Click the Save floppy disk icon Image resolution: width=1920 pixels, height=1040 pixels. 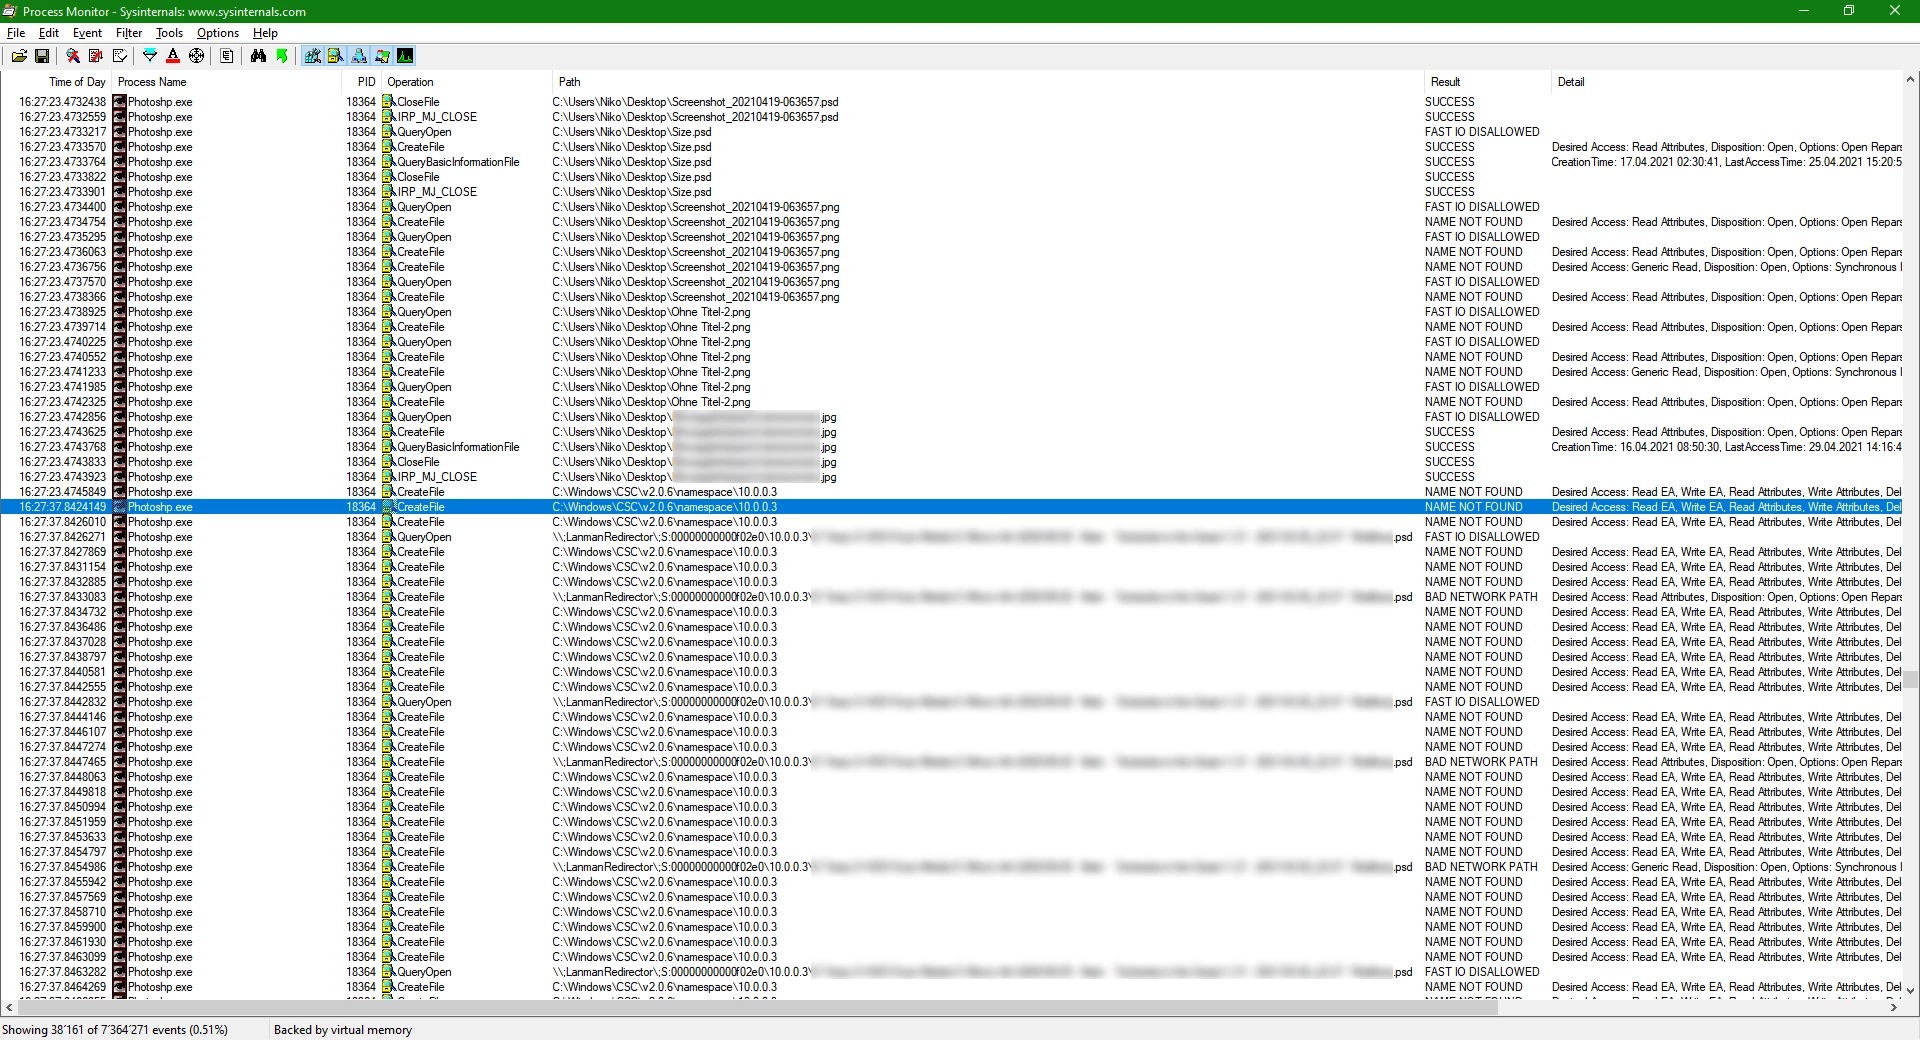point(42,56)
